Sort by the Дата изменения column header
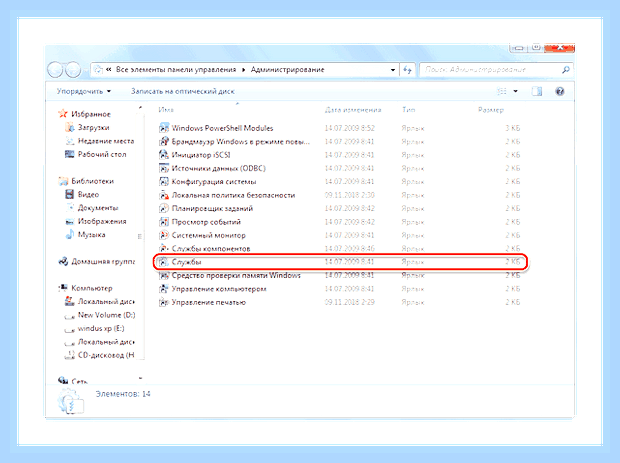Screen dimensions: 620x463 [353, 110]
